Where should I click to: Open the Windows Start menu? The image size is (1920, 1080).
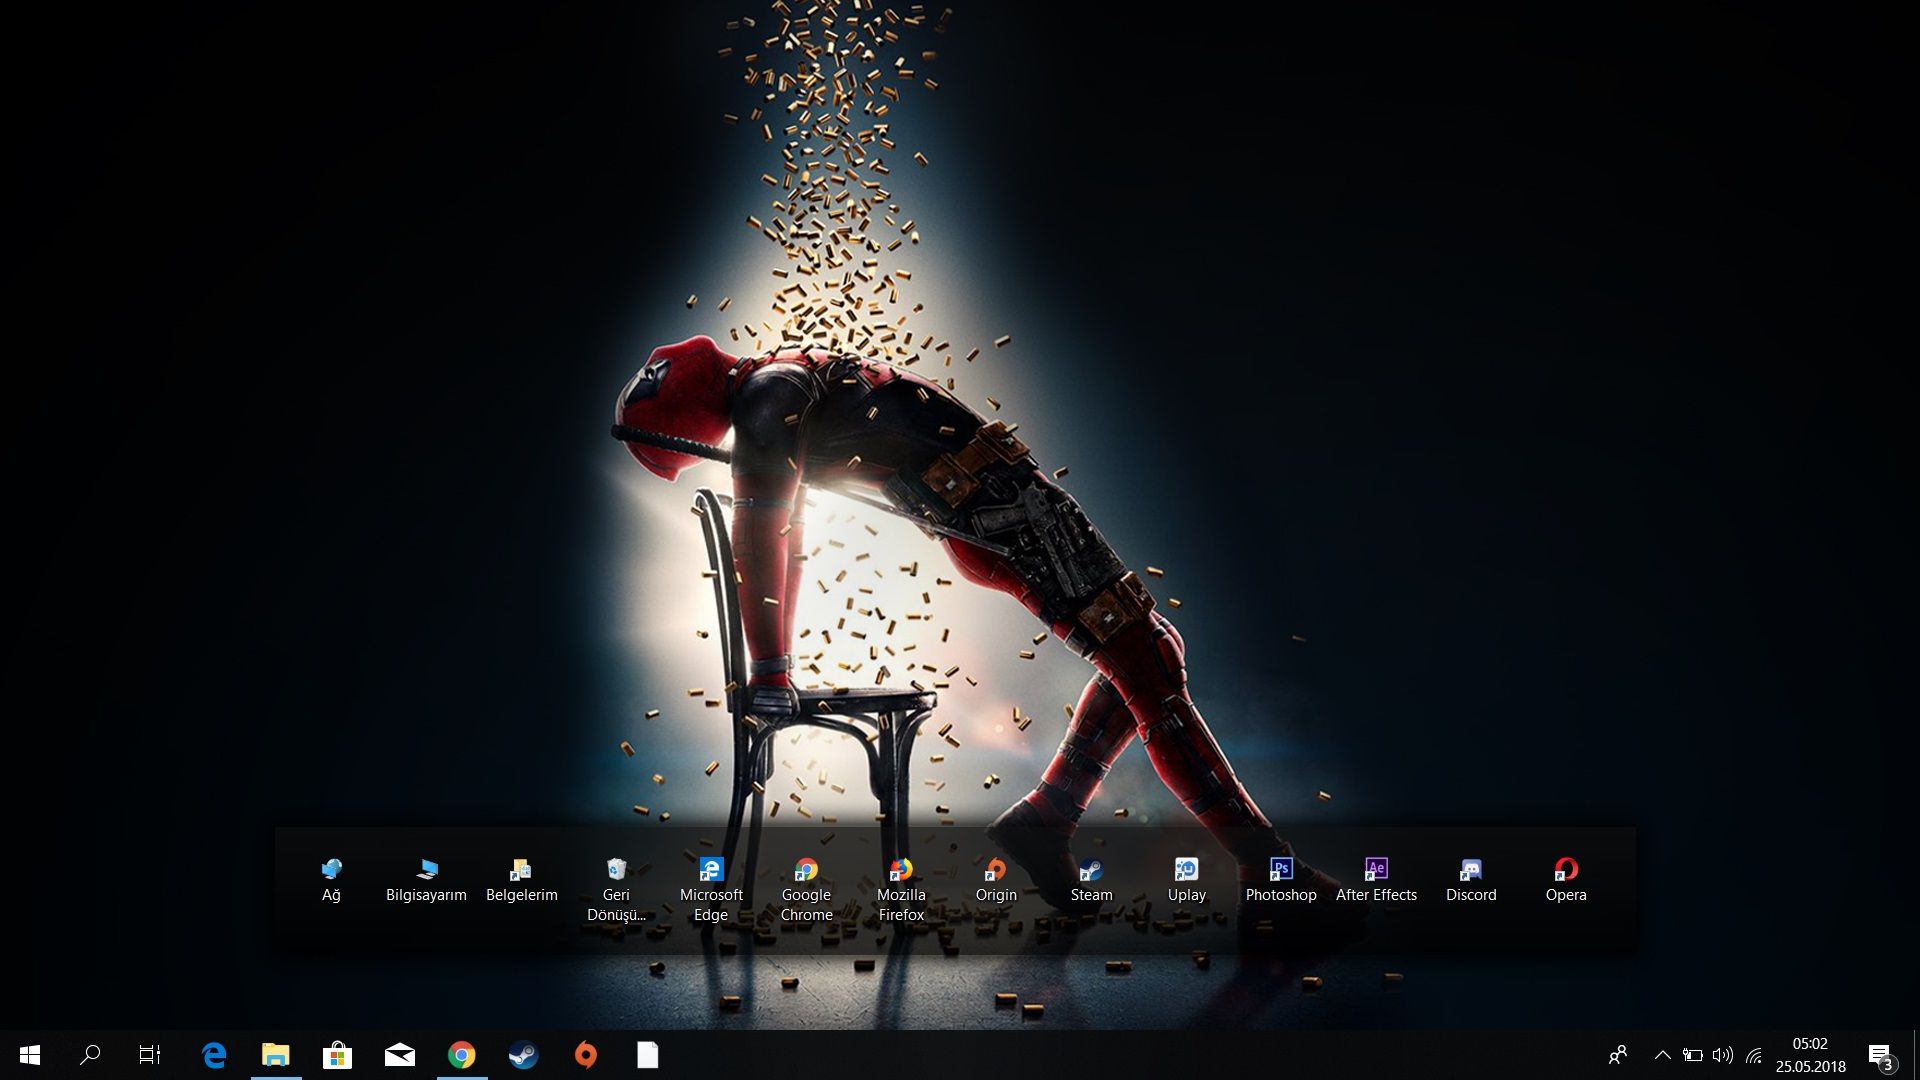pyautogui.click(x=30, y=1055)
